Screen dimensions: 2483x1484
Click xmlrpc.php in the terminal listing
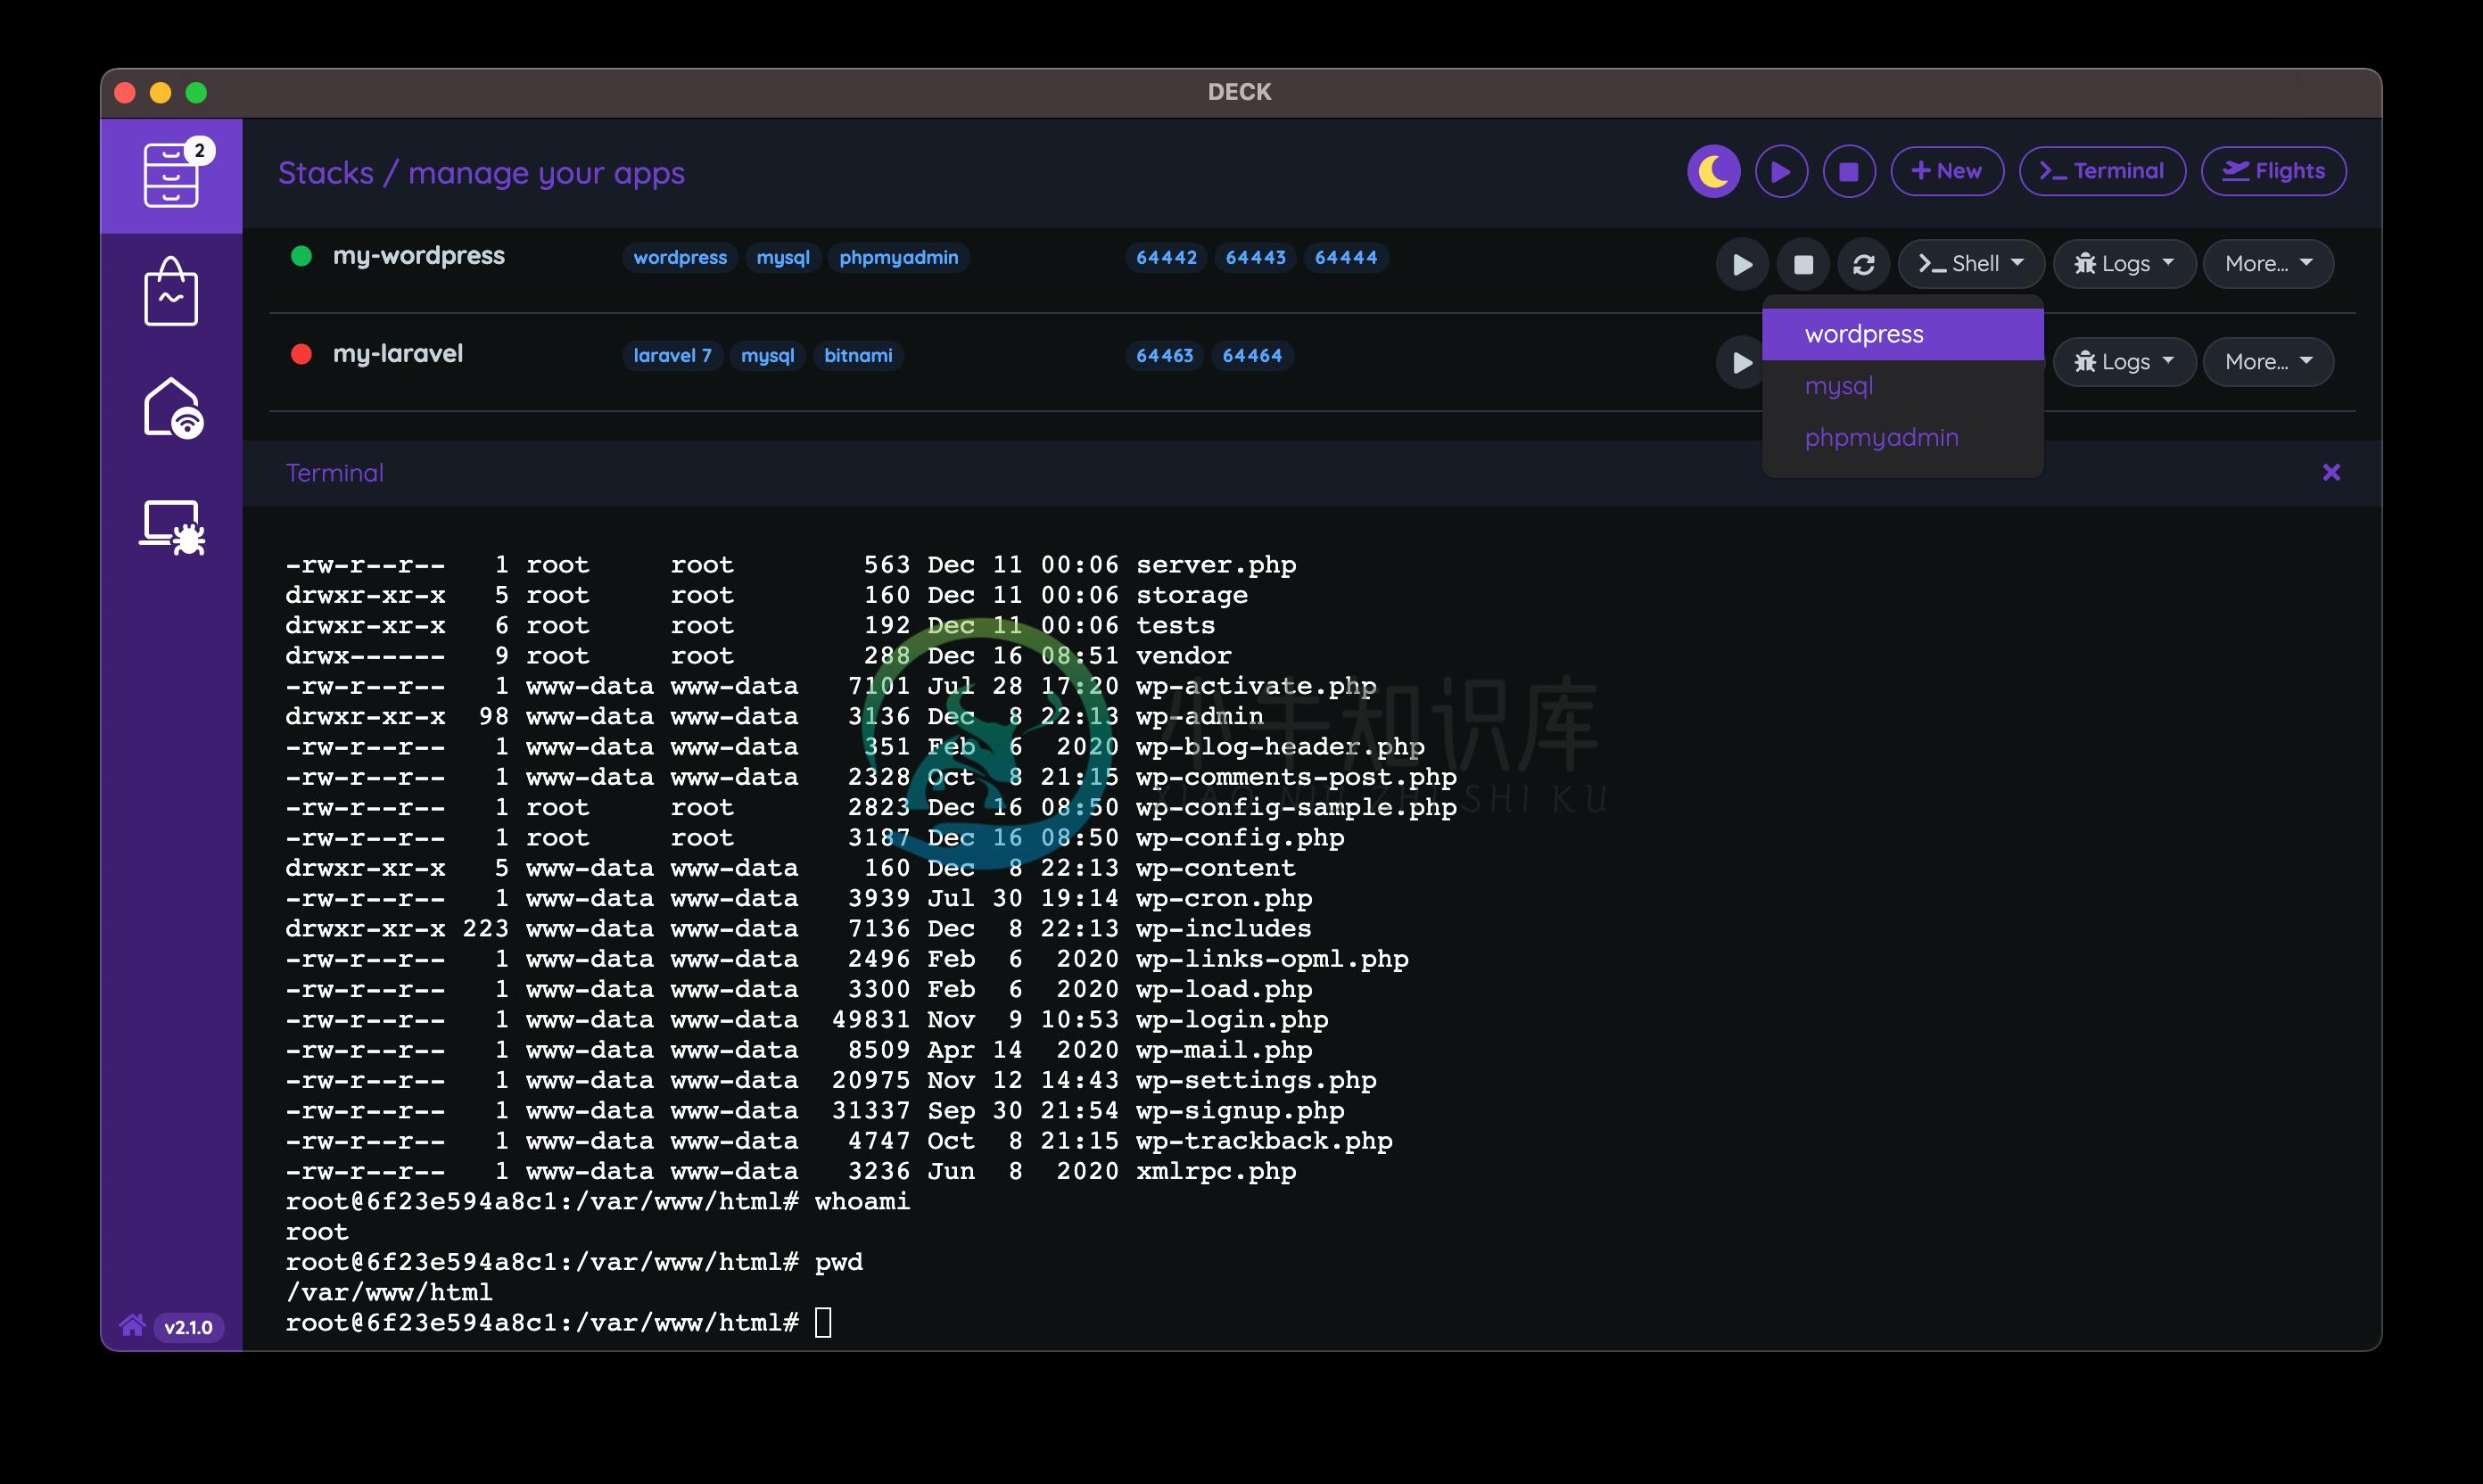(1216, 1171)
